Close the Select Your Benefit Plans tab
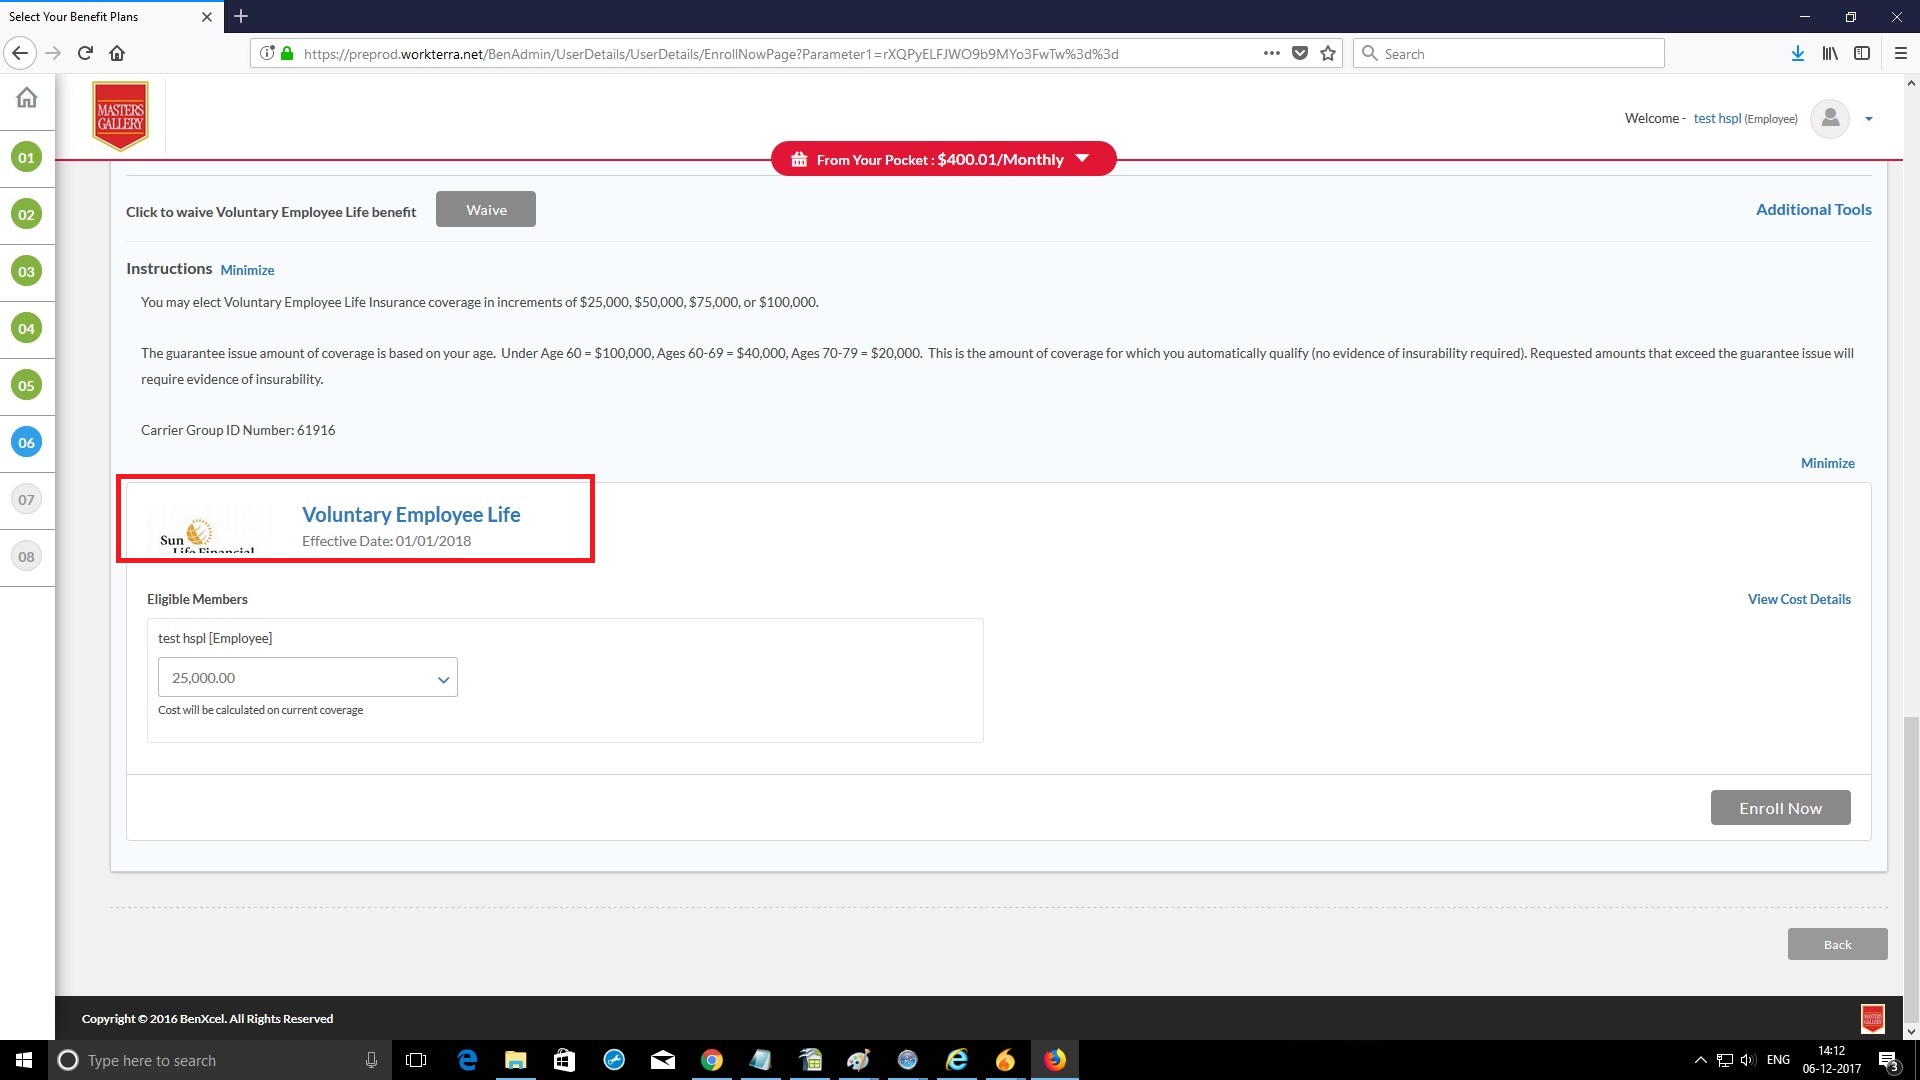Viewport: 1920px width, 1080px height. tap(206, 17)
